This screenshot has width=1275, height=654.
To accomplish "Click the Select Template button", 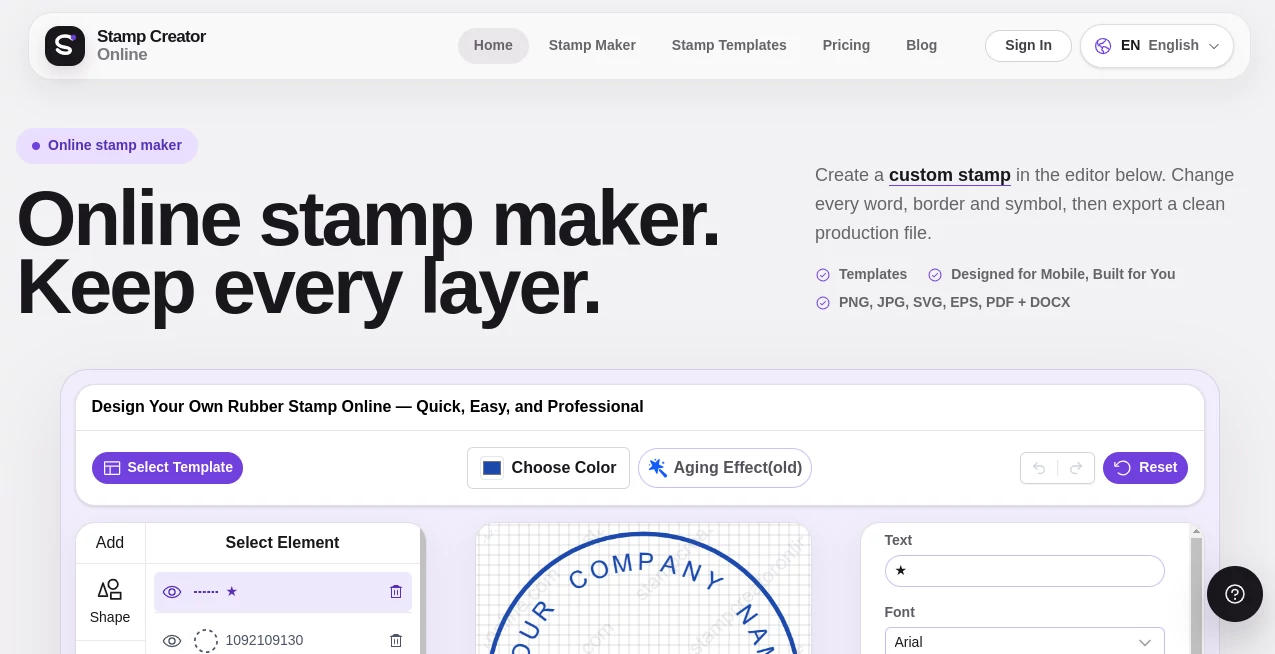I will tap(167, 468).
